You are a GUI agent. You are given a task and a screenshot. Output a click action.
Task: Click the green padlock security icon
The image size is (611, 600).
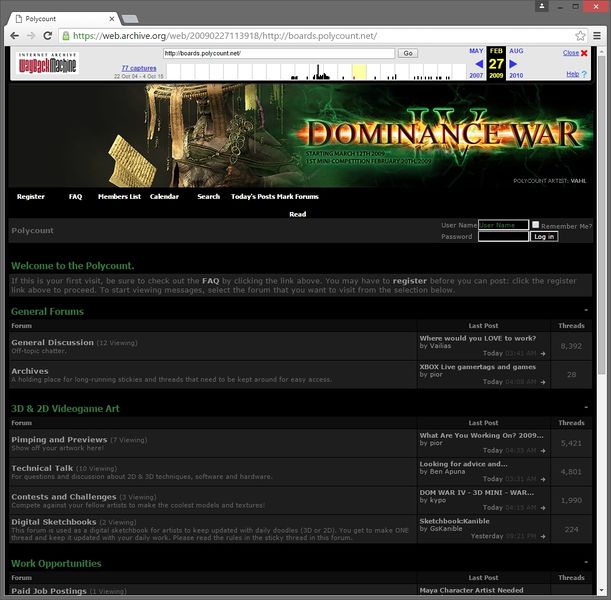point(66,36)
